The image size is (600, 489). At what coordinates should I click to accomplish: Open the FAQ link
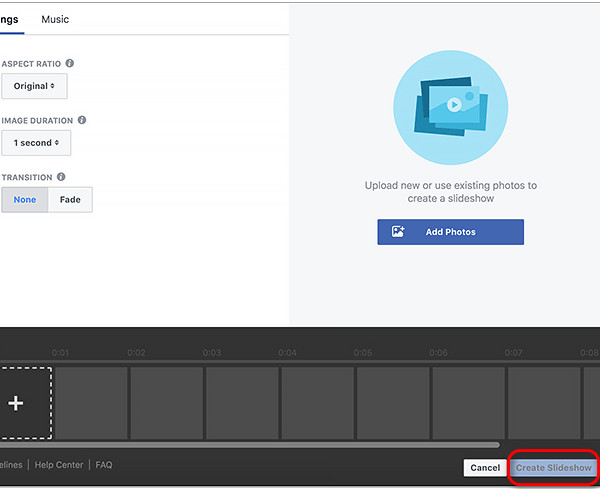pyautogui.click(x=103, y=465)
